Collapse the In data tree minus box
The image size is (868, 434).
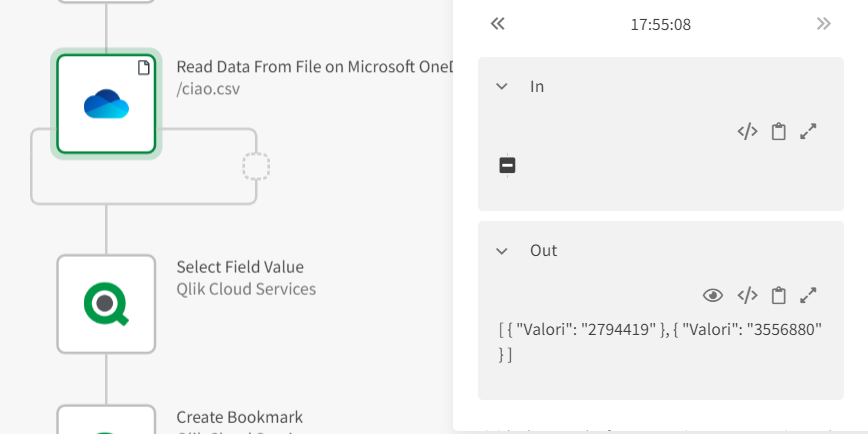(x=507, y=165)
